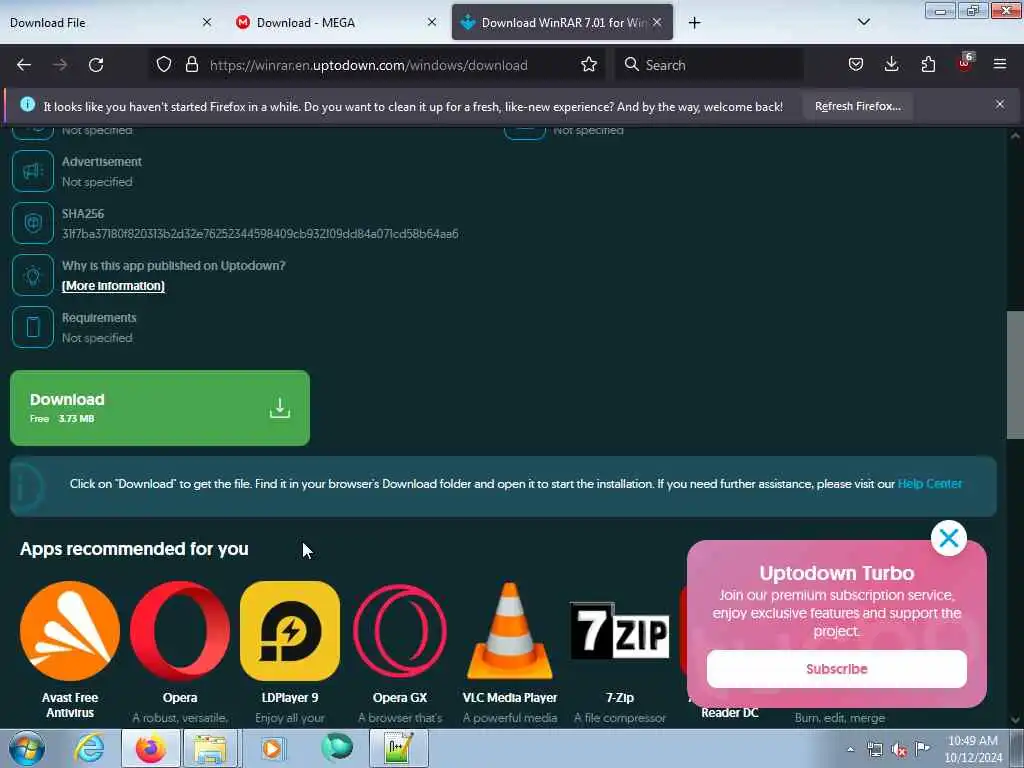The width and height of the screenshot is (1024, 768).
Task: Close the Uptodown Turbo popup
Action: [x=948, y=538]
